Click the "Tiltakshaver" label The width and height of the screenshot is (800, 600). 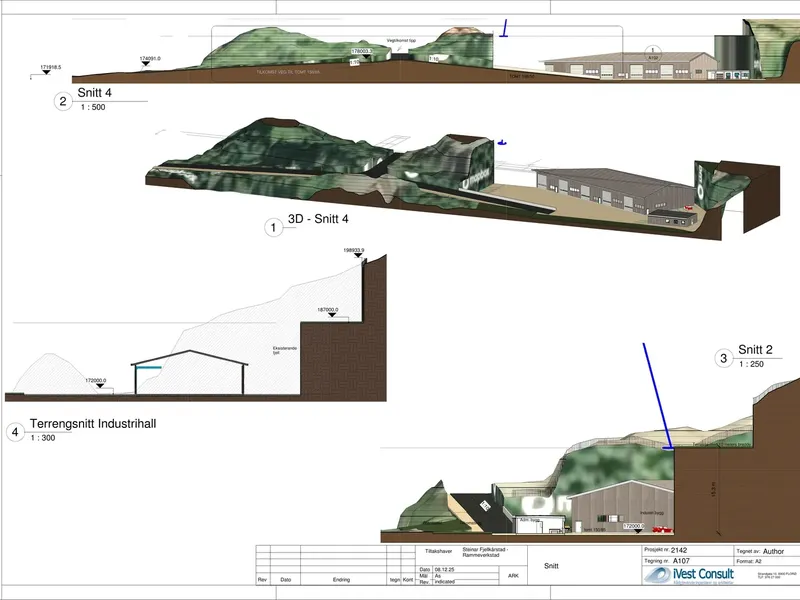pyautogui.click(x=438, y=551)
